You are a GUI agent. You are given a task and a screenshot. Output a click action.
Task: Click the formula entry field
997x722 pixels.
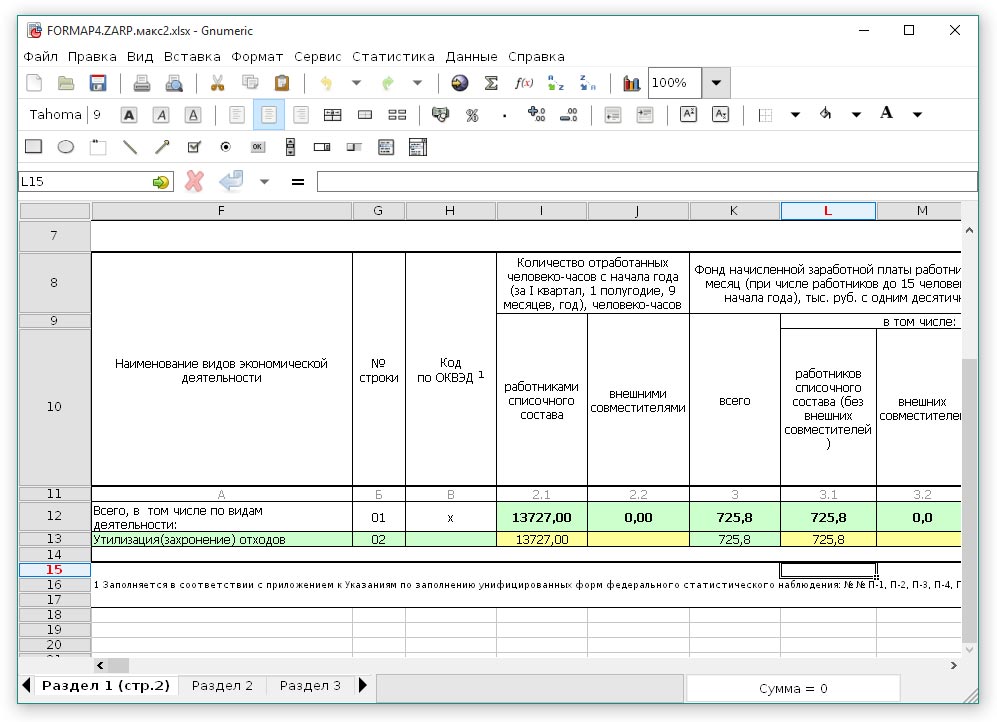(x=647, y=182)
